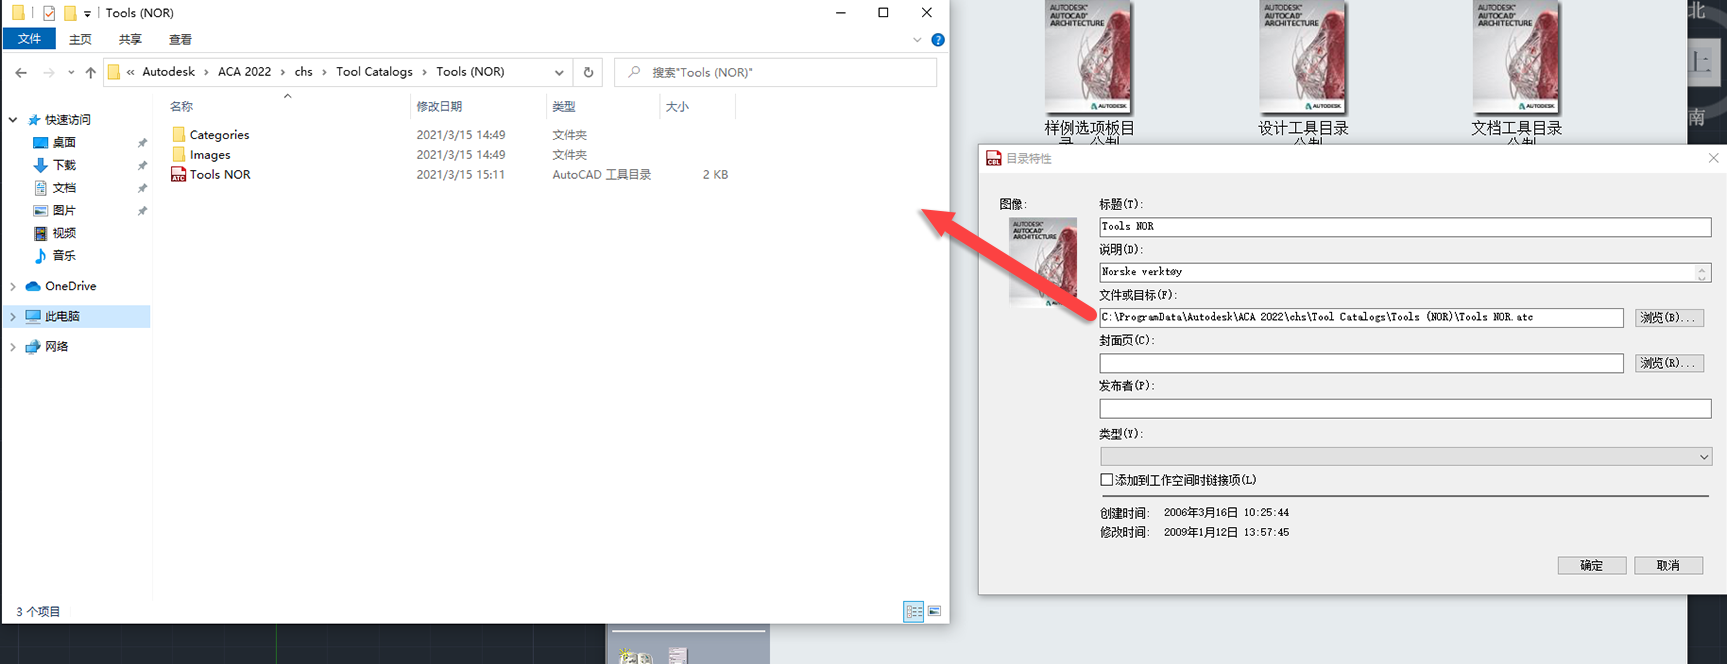Viewport: 1727px width, 664px height.
Task: Open the Images folder
Action: (x=201, y=155)
